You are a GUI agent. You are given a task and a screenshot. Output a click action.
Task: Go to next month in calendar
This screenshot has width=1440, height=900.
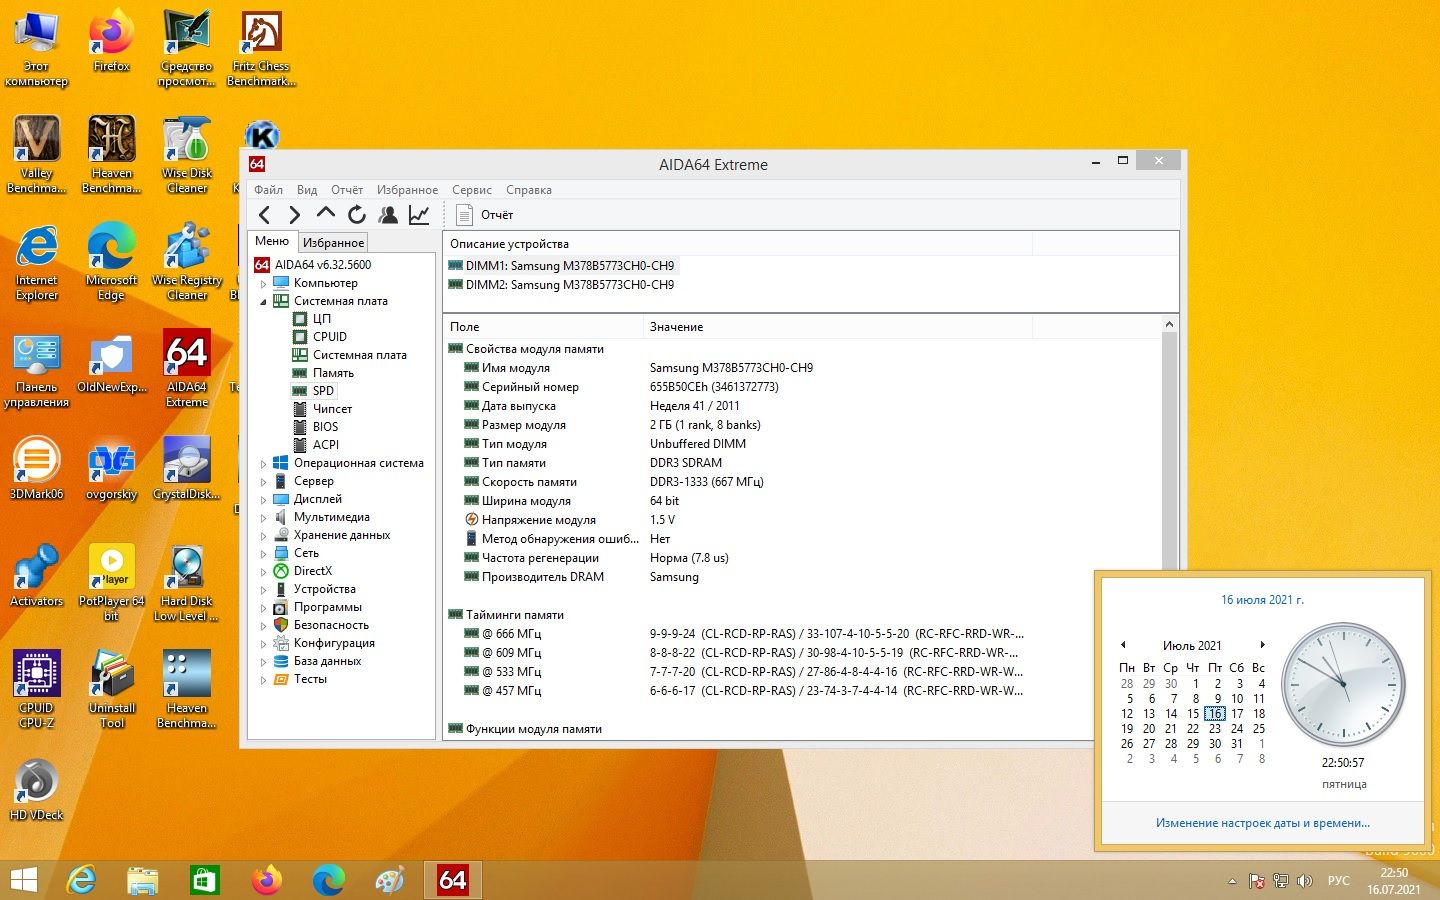click(x=1262, y=645)
